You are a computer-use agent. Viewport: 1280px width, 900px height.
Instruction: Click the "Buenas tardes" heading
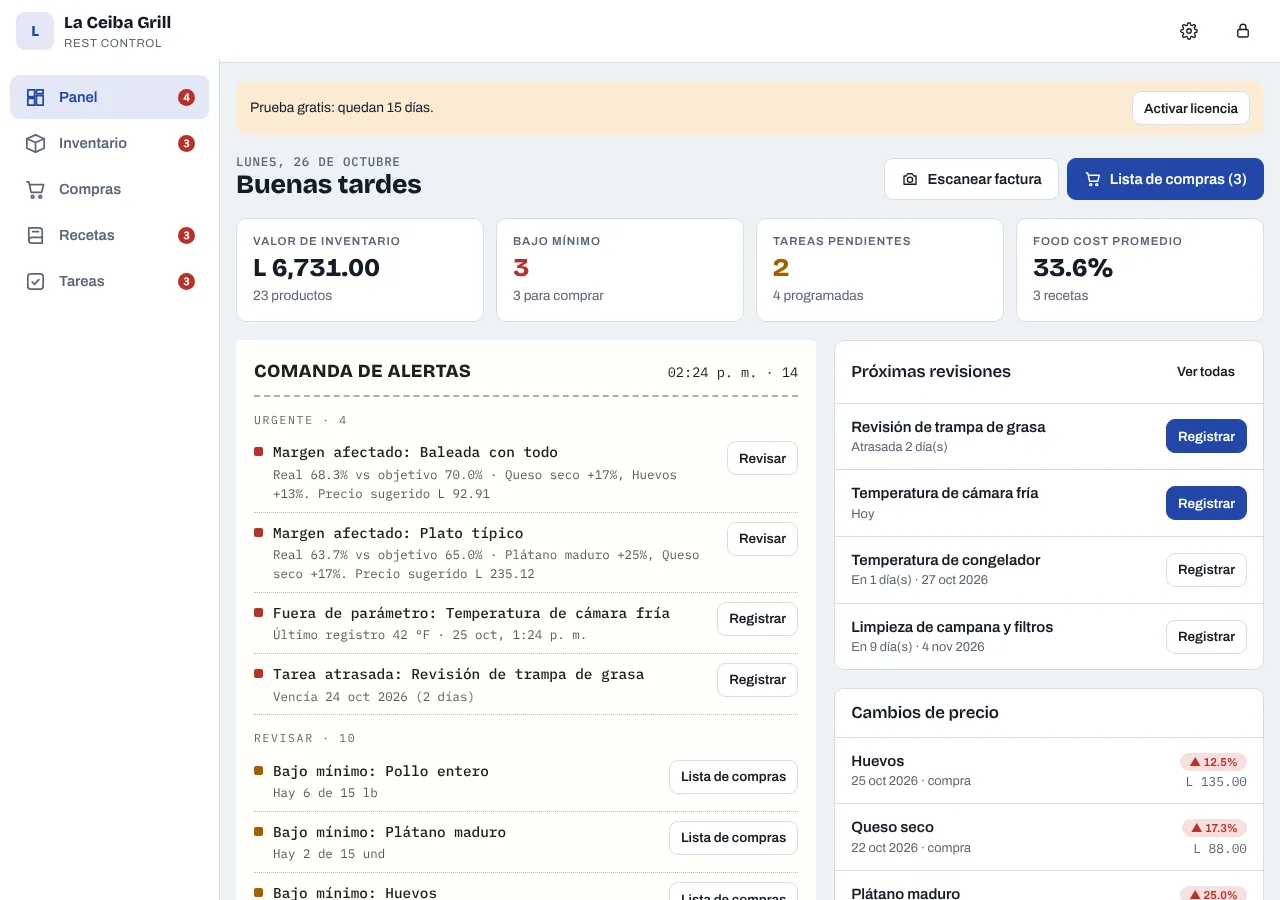click(x=329, y=185)
